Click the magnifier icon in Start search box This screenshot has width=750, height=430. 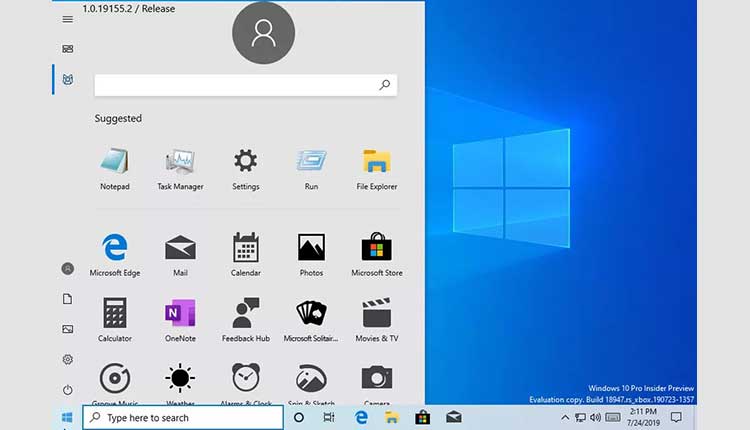click(x=385, y=85)
